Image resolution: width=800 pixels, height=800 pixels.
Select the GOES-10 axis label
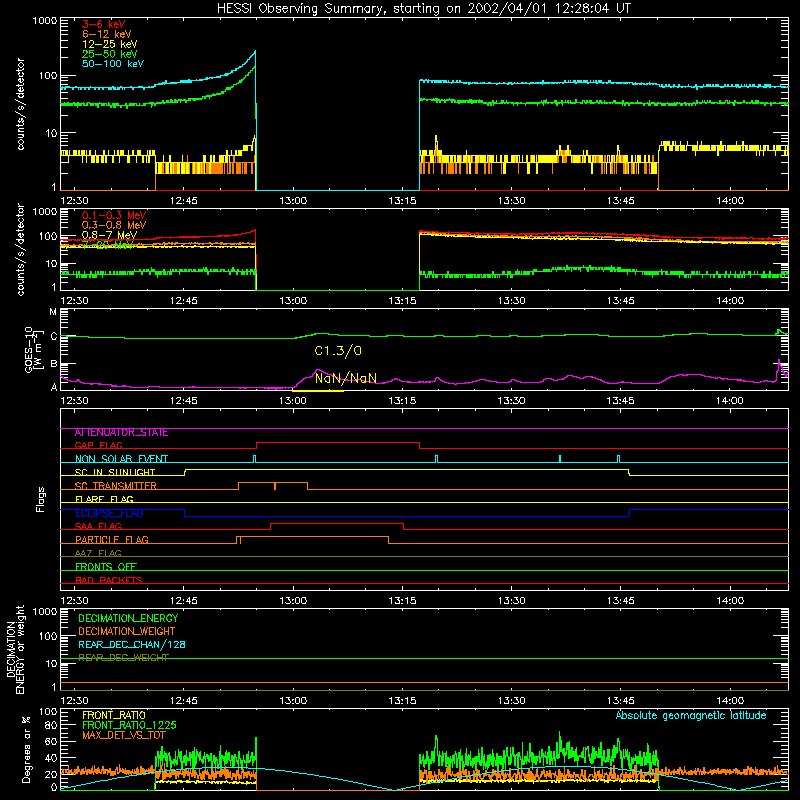[32, 349]
